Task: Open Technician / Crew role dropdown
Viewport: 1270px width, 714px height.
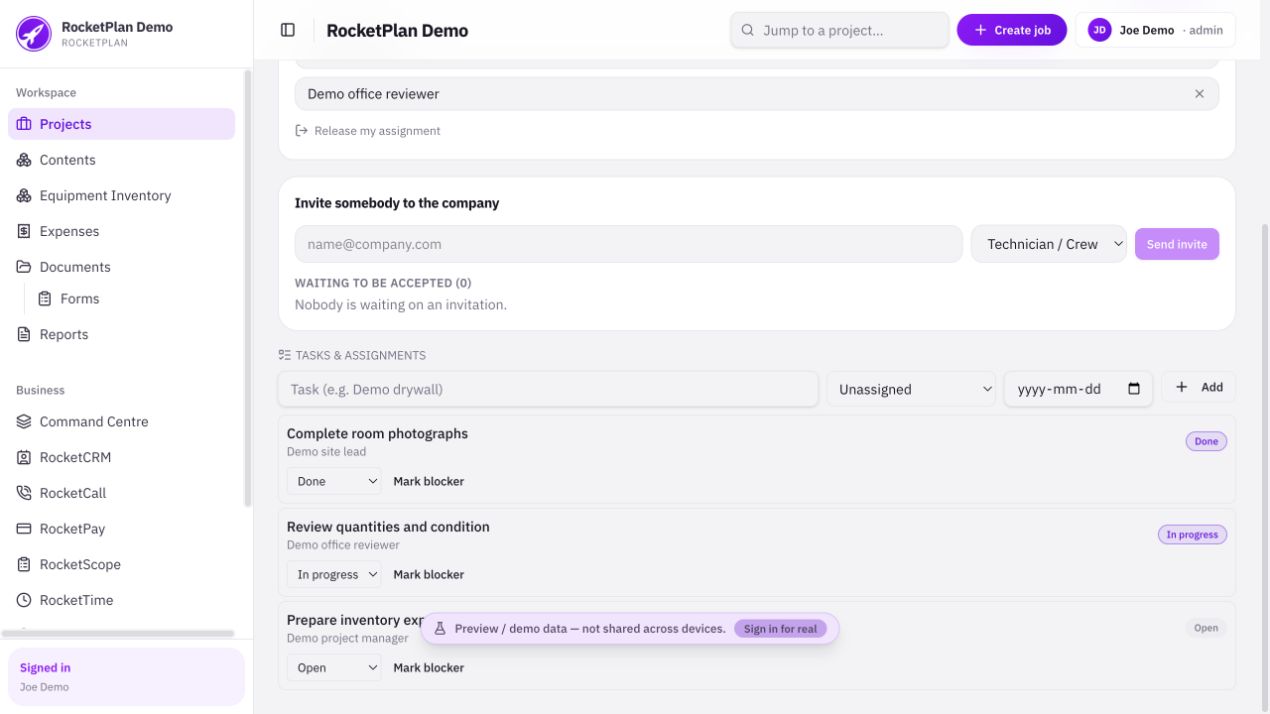Action: point(1048,244)
